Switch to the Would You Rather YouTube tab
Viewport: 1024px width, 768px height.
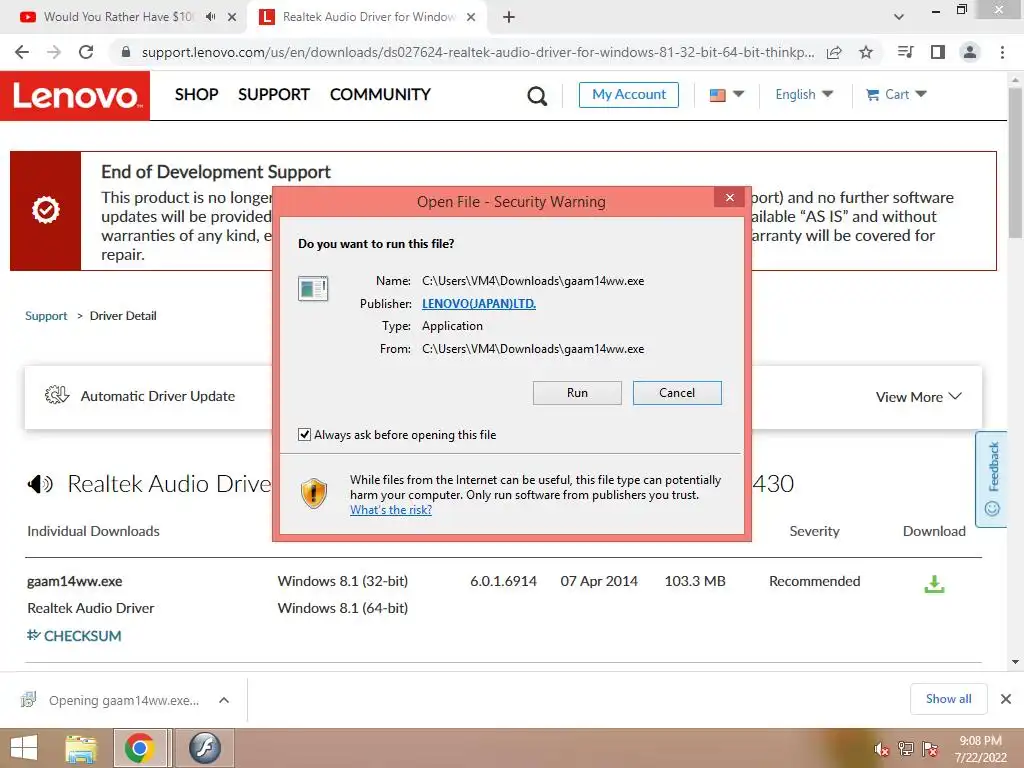(118, 17)
